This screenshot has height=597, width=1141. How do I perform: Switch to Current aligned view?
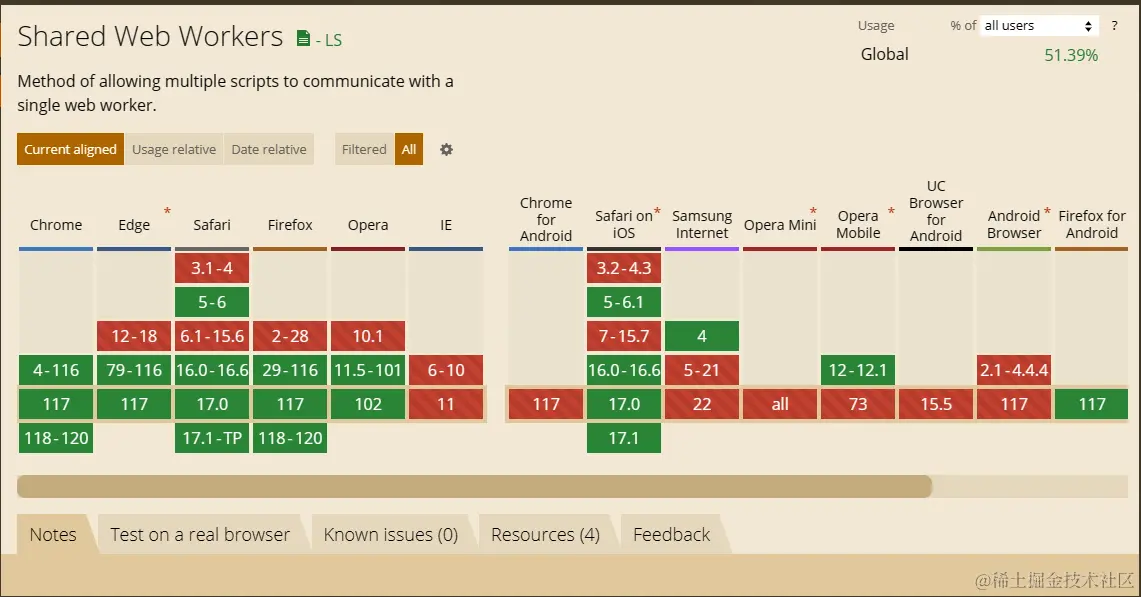pos(71,149)
